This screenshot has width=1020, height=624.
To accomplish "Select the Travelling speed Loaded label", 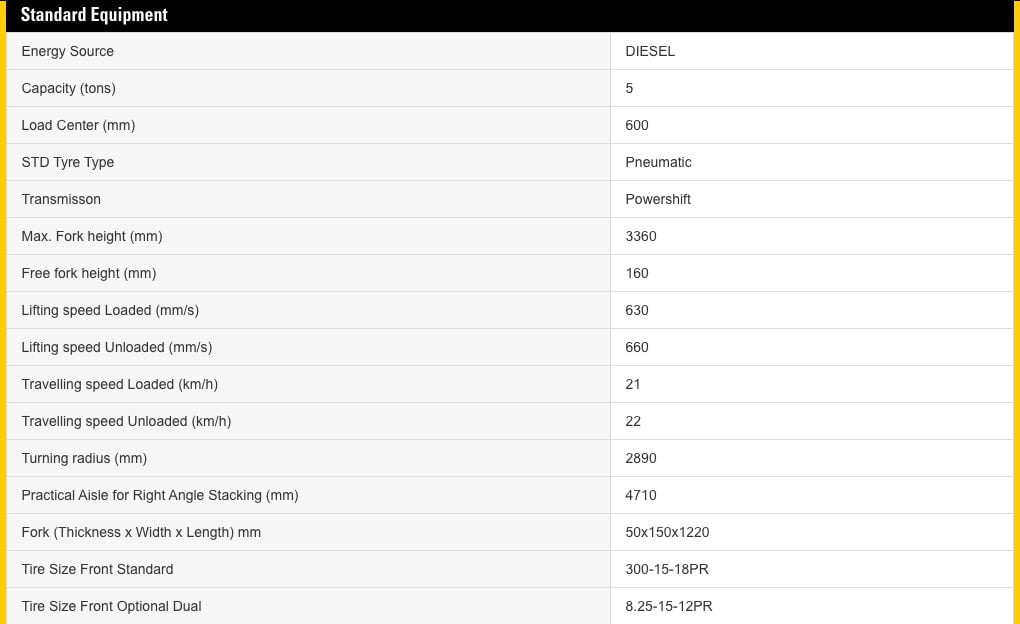I will (120, 384).
